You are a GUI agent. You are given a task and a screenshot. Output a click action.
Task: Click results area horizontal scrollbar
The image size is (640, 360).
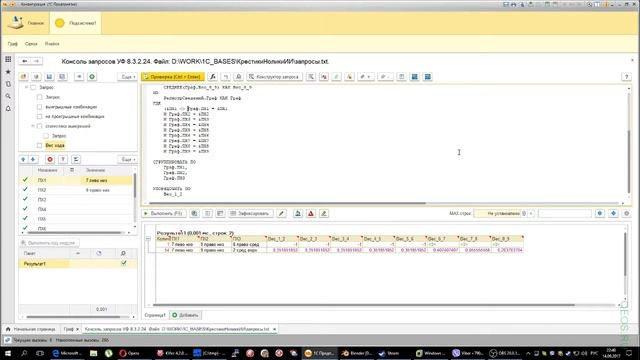tap(363, 304)
